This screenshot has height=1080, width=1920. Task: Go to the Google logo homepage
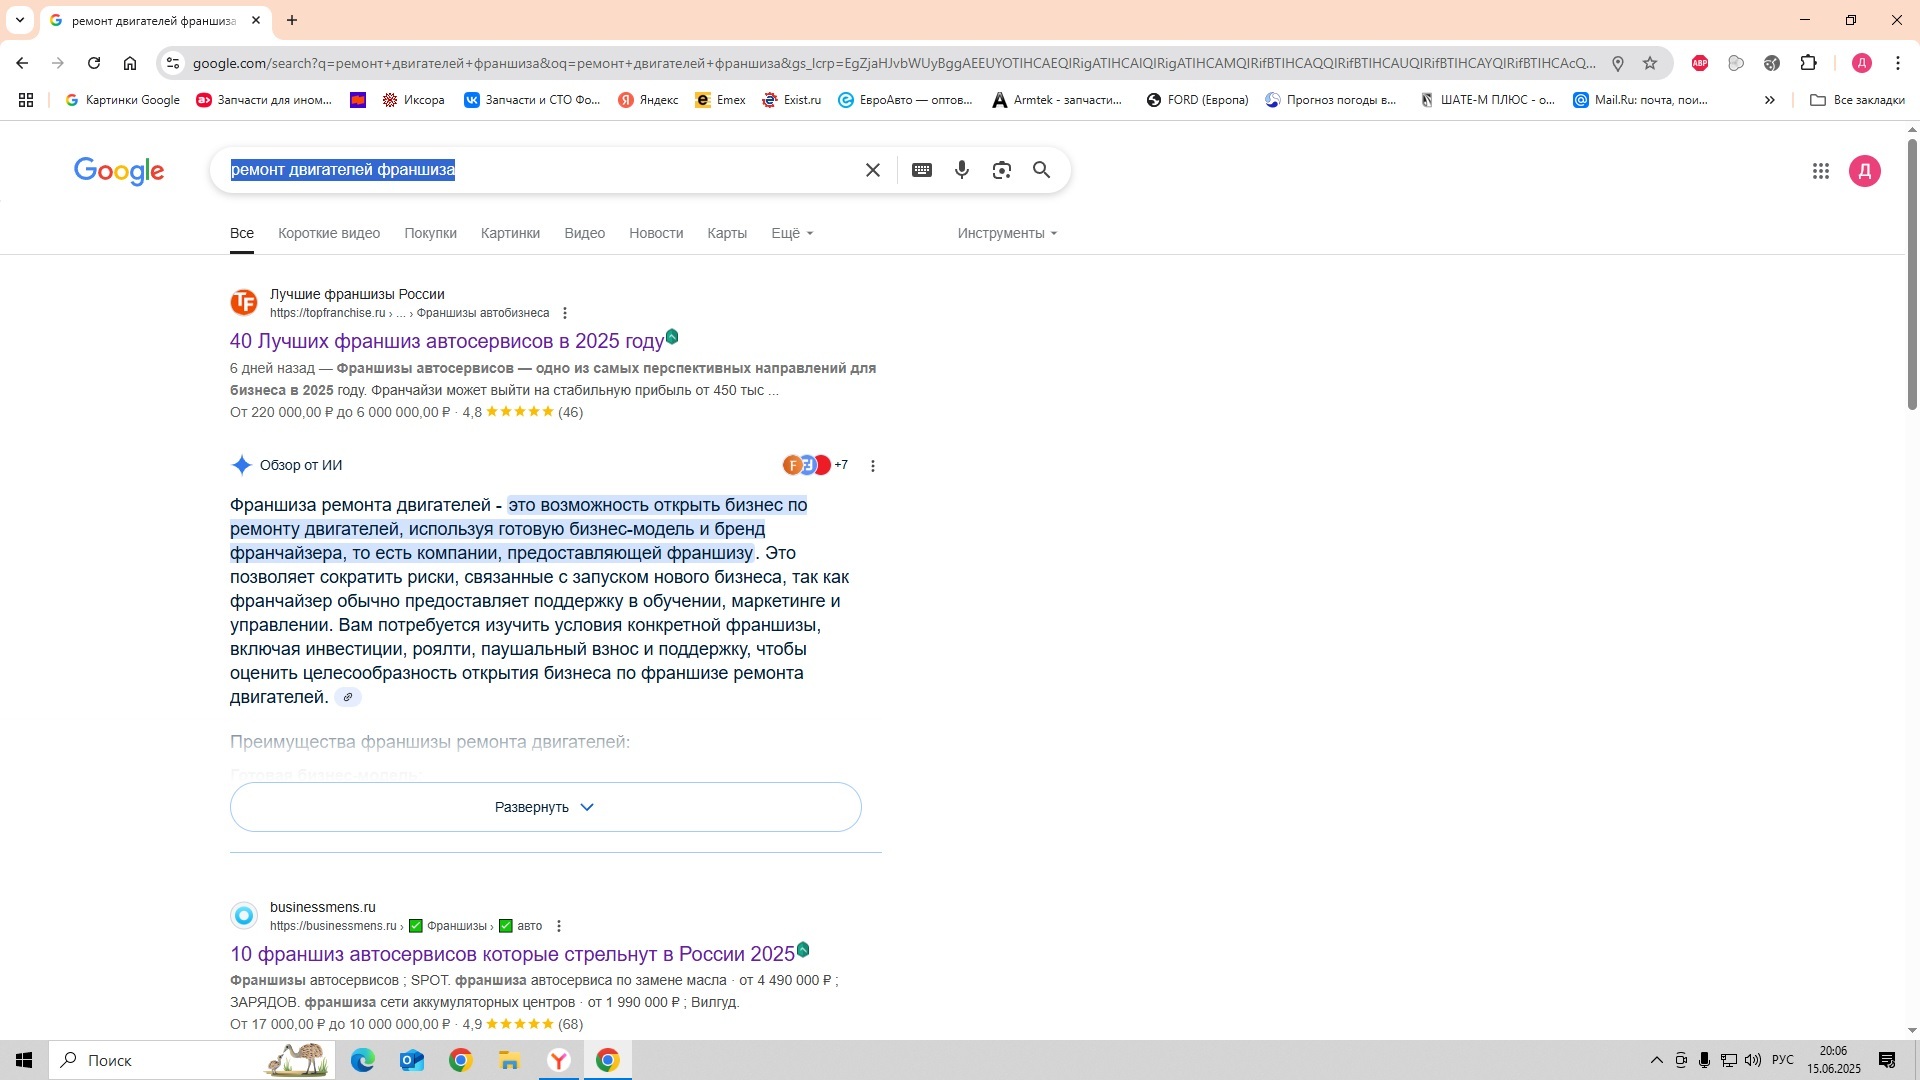[119, 171]
